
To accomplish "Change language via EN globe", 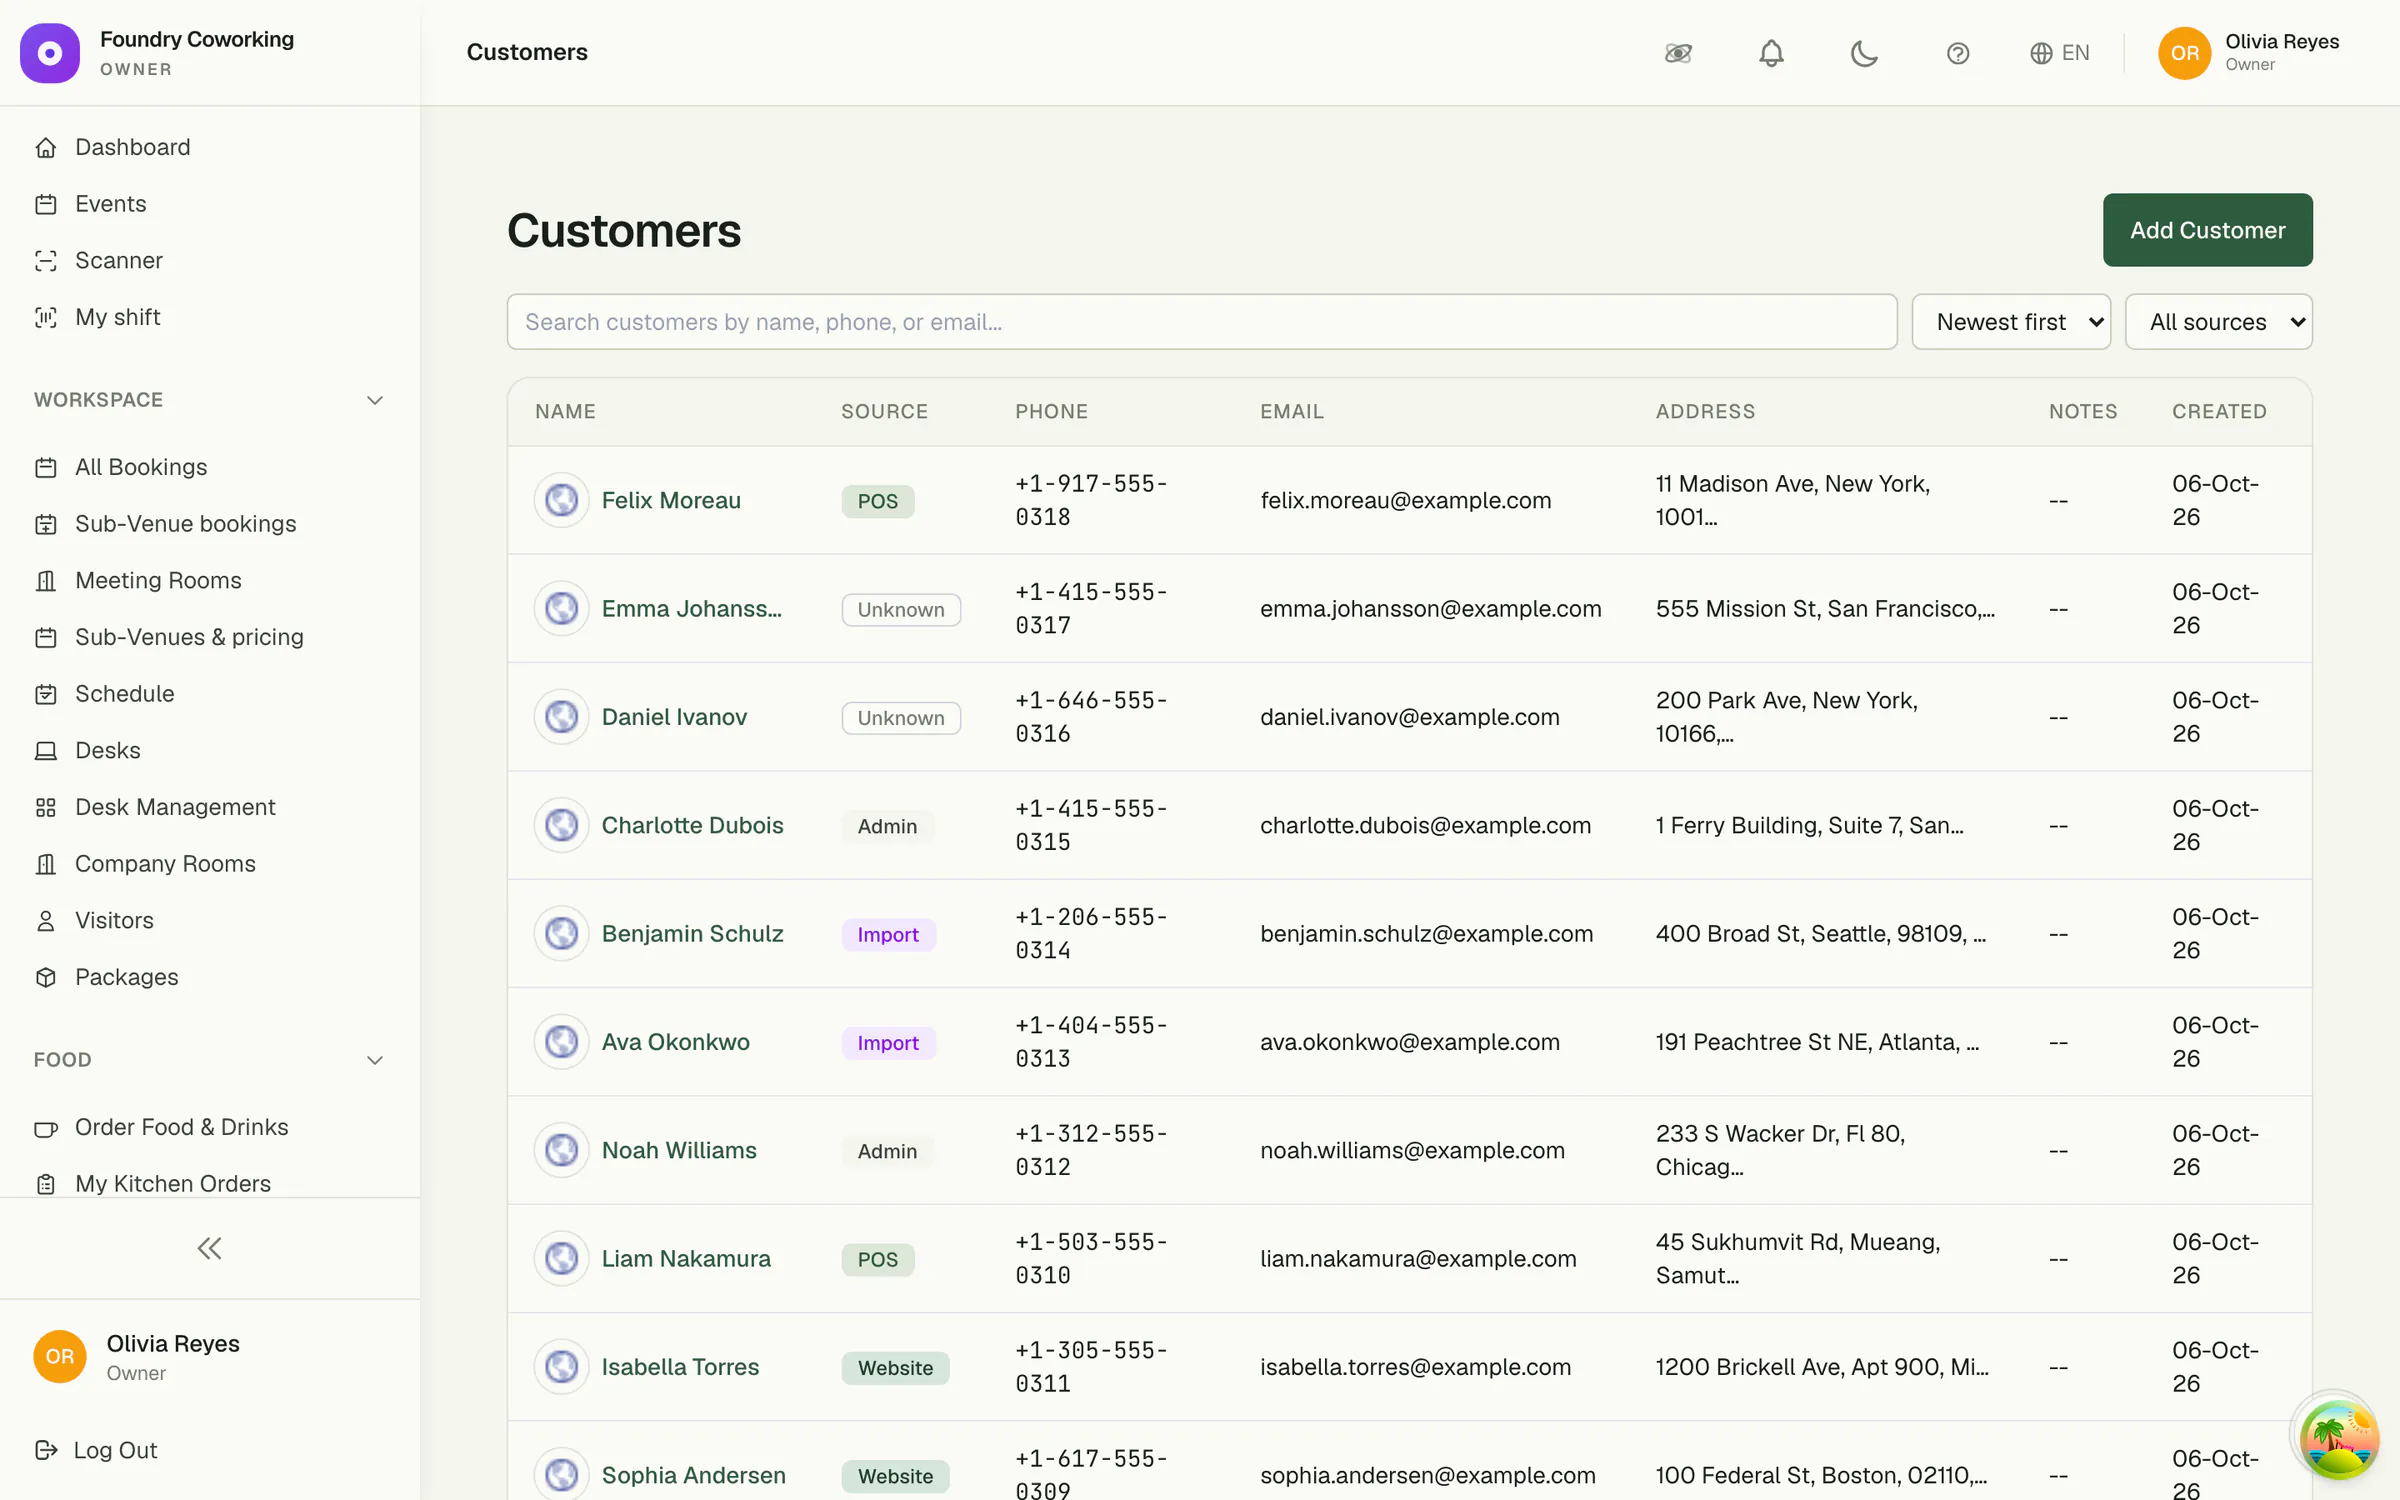I will 2059,53.
